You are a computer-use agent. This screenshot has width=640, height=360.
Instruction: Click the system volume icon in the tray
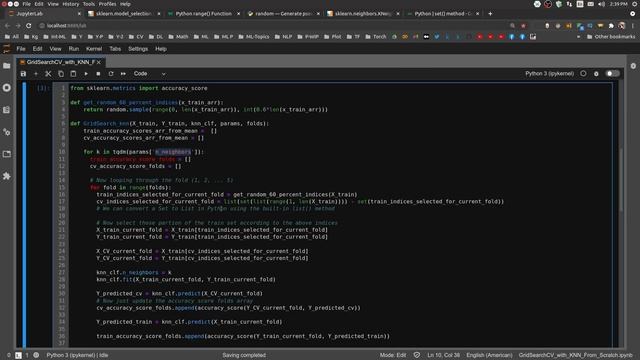[x=601, y=4]
